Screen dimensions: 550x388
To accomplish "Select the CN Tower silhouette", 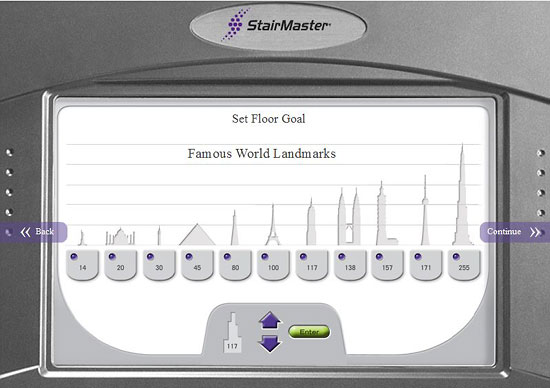I will (x=425, y=210).
